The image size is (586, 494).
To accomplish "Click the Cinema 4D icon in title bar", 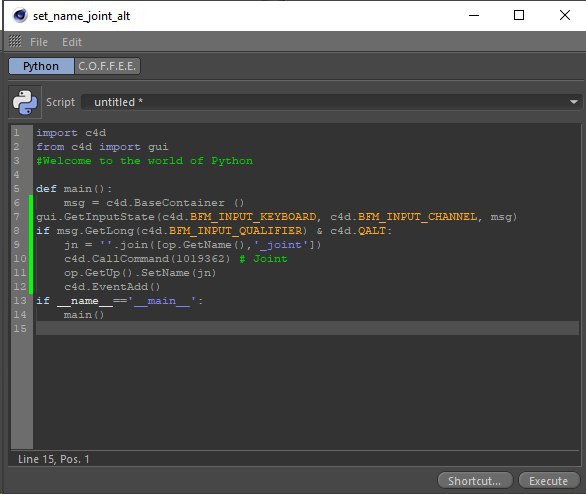I will click(x=20, y=16).
